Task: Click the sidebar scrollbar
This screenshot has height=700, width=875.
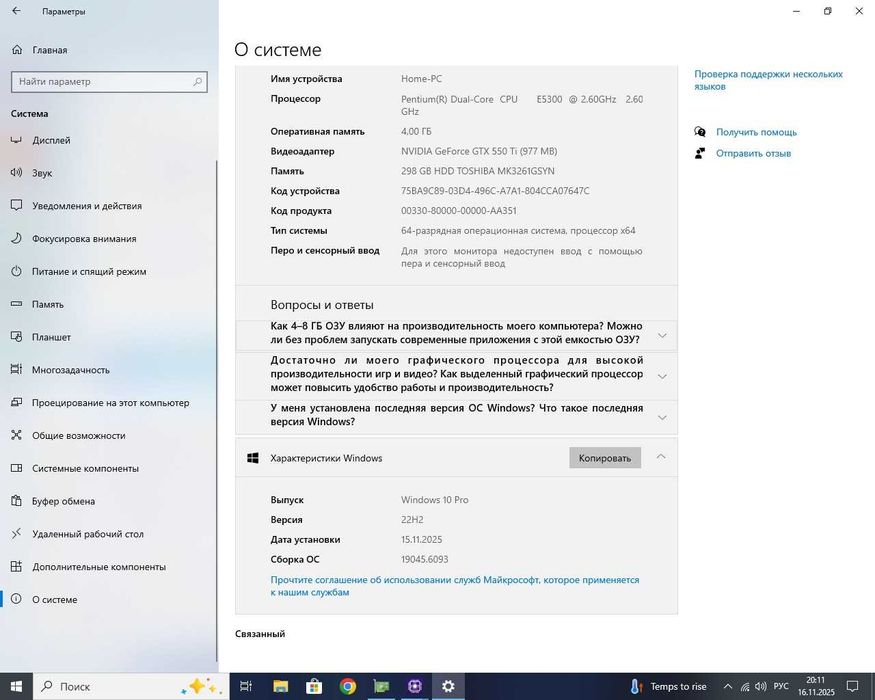Action: tap(217, 410)
